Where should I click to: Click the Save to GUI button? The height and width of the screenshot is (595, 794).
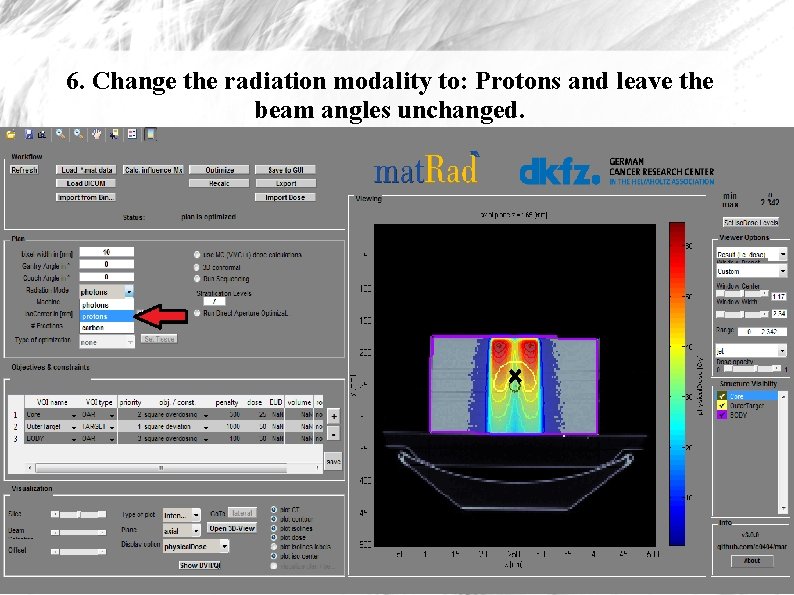click(x=286, y=170)
